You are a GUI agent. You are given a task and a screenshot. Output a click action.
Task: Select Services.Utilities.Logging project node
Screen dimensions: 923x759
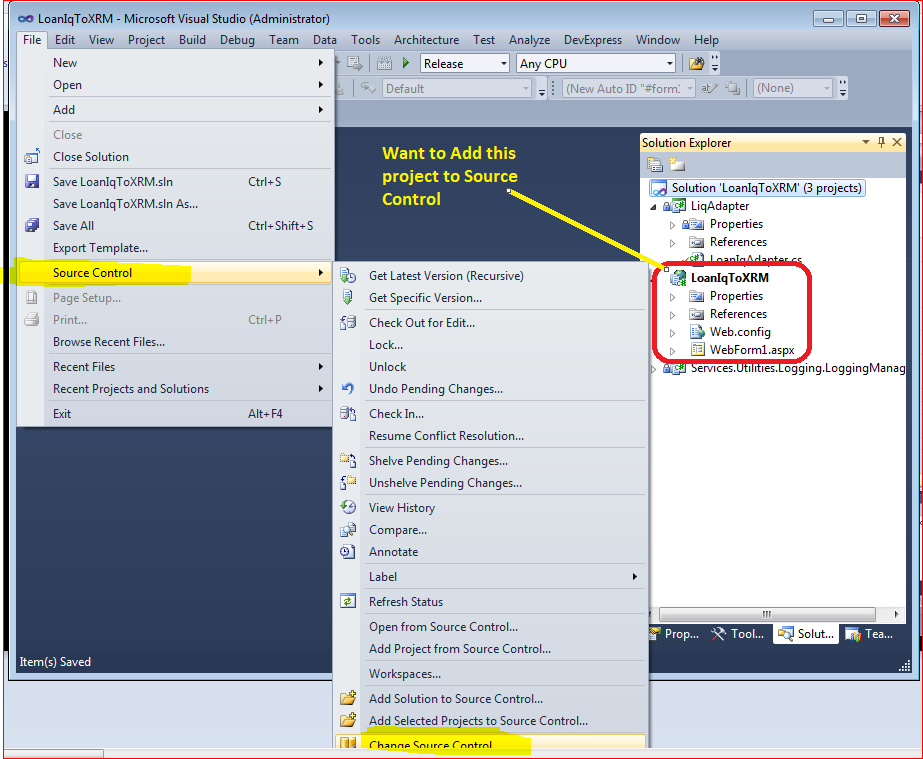click(798, 368)
